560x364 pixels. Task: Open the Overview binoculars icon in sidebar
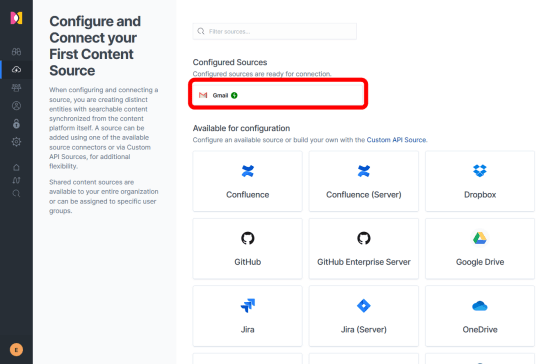[x=16, y=52]
